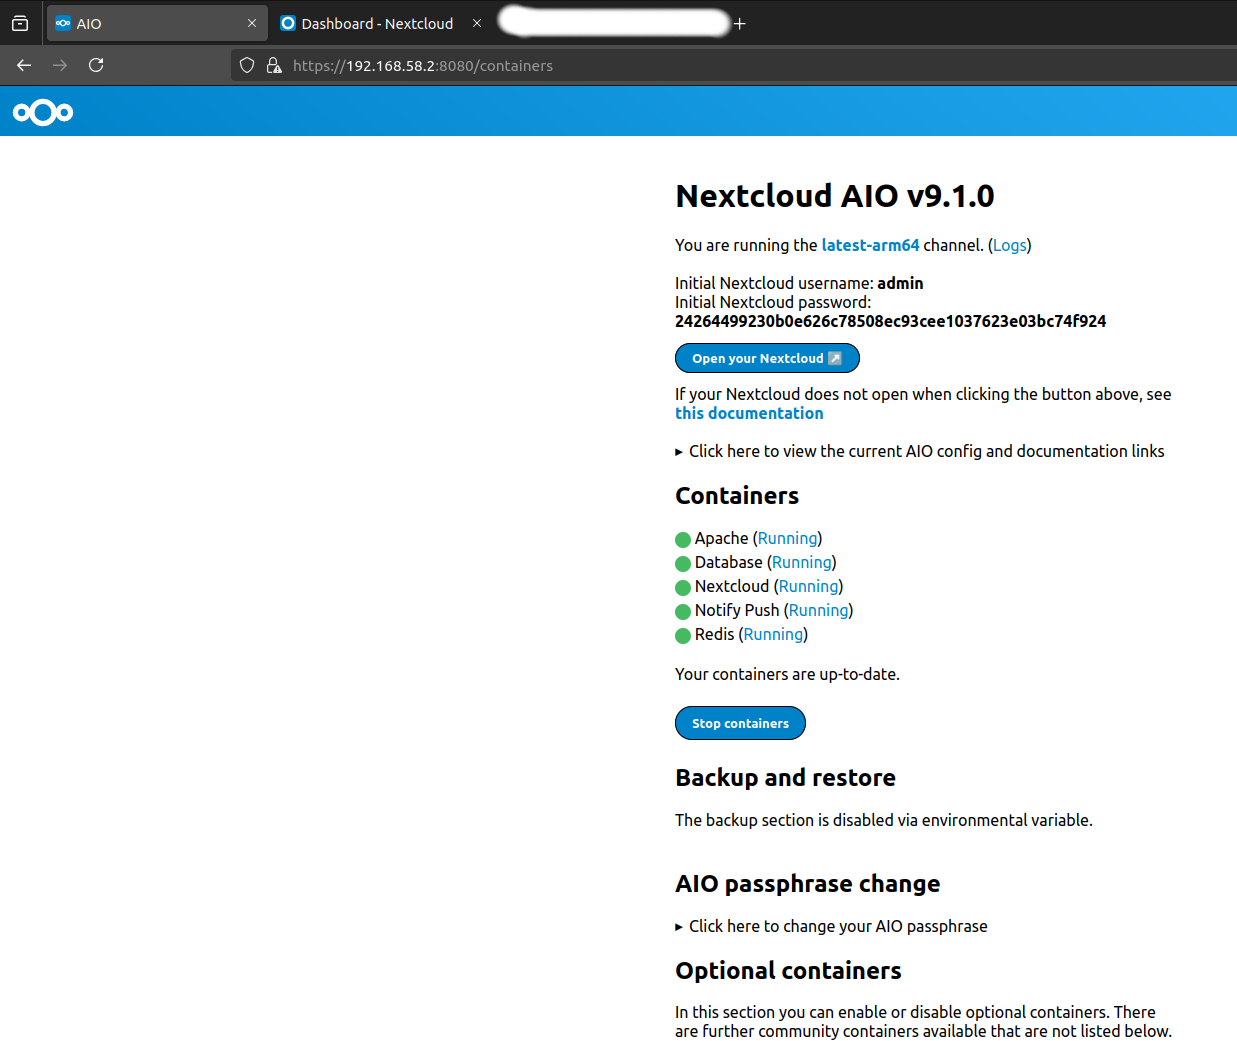The height and width of the screenshot is (1041, 1237).
Task: Open the tracking protection shield icon
Action: (246, 65)
